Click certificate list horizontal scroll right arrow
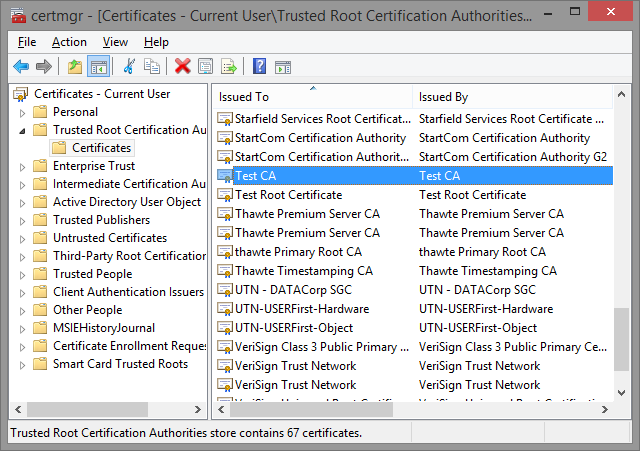The height and width of the screenshot is (451, 640). coord(605,409)
